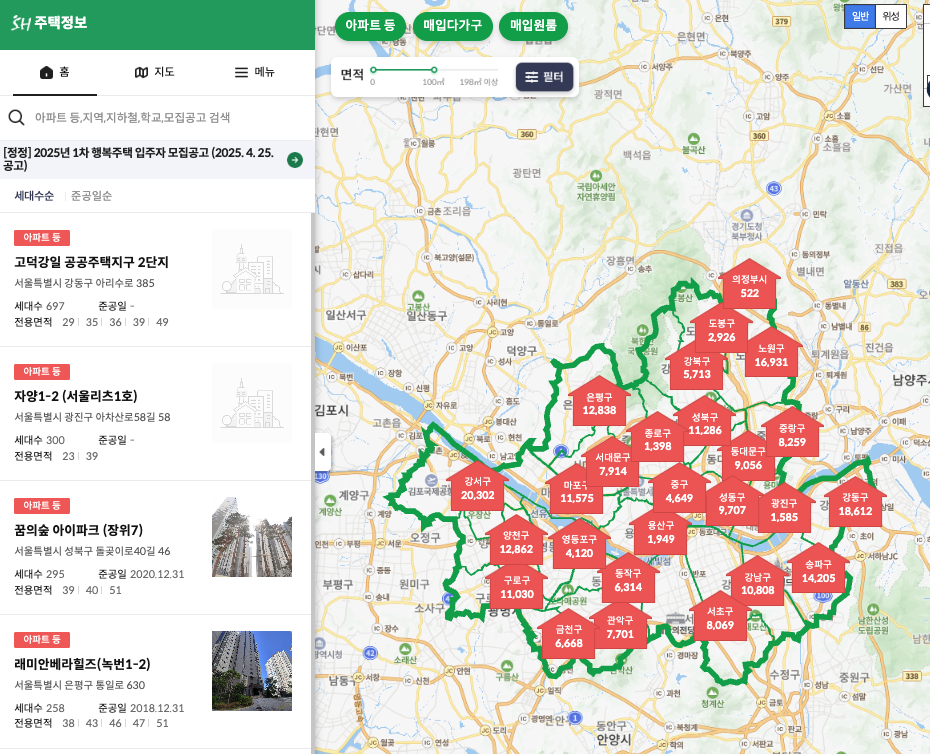Click the 의정부시 522 house marker
The image size is (930, 754).
click(x=750, y=285)
